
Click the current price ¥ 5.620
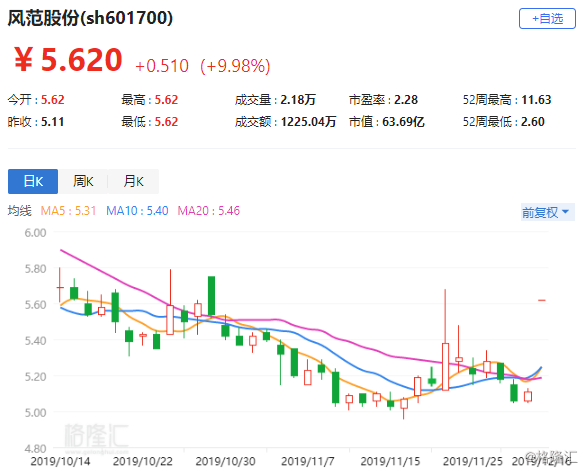pos(68,60)
